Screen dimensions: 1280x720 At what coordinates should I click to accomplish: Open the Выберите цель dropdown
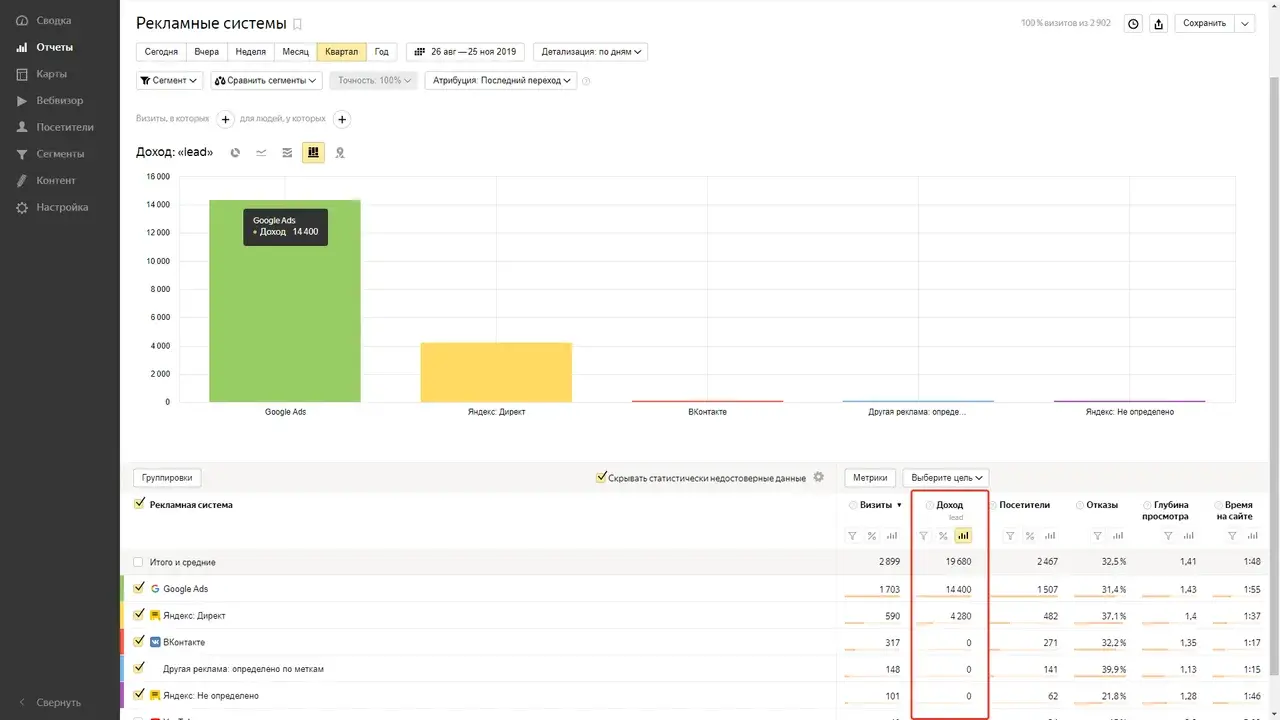[946, 478]
